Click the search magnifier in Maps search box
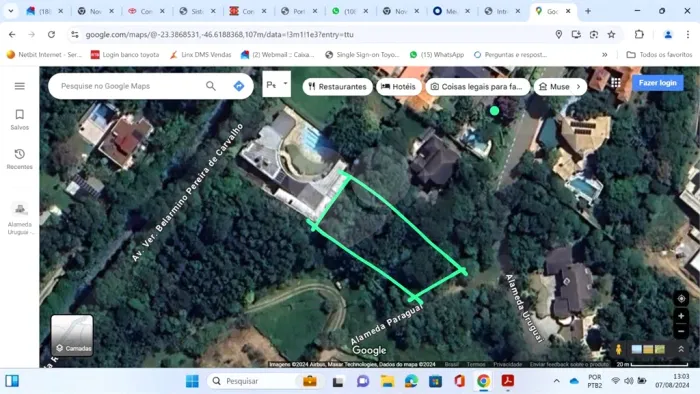The width and height of the screenshot is (700, 394). click(x=211, y=86)
